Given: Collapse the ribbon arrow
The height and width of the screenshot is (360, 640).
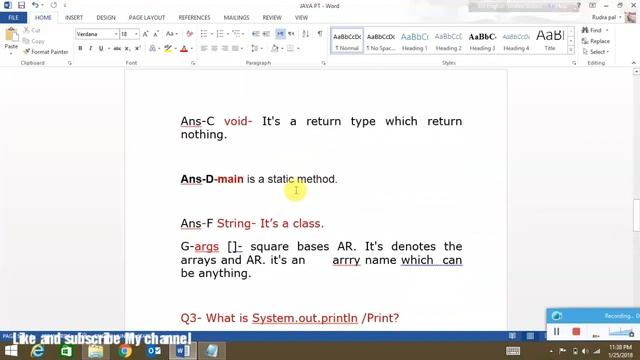Looking at the screenshot, I should point(633,63).
